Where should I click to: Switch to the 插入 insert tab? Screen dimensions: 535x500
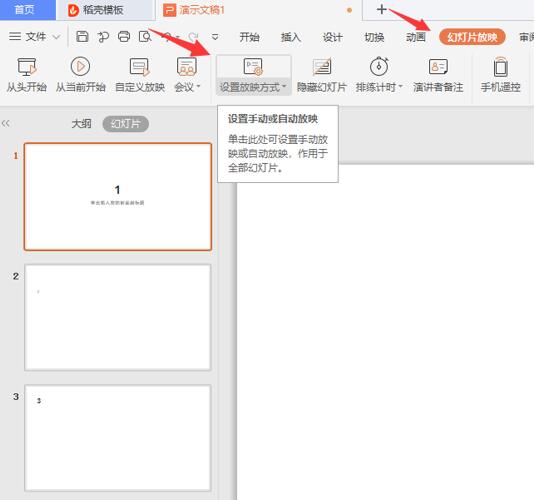[291, 37]
